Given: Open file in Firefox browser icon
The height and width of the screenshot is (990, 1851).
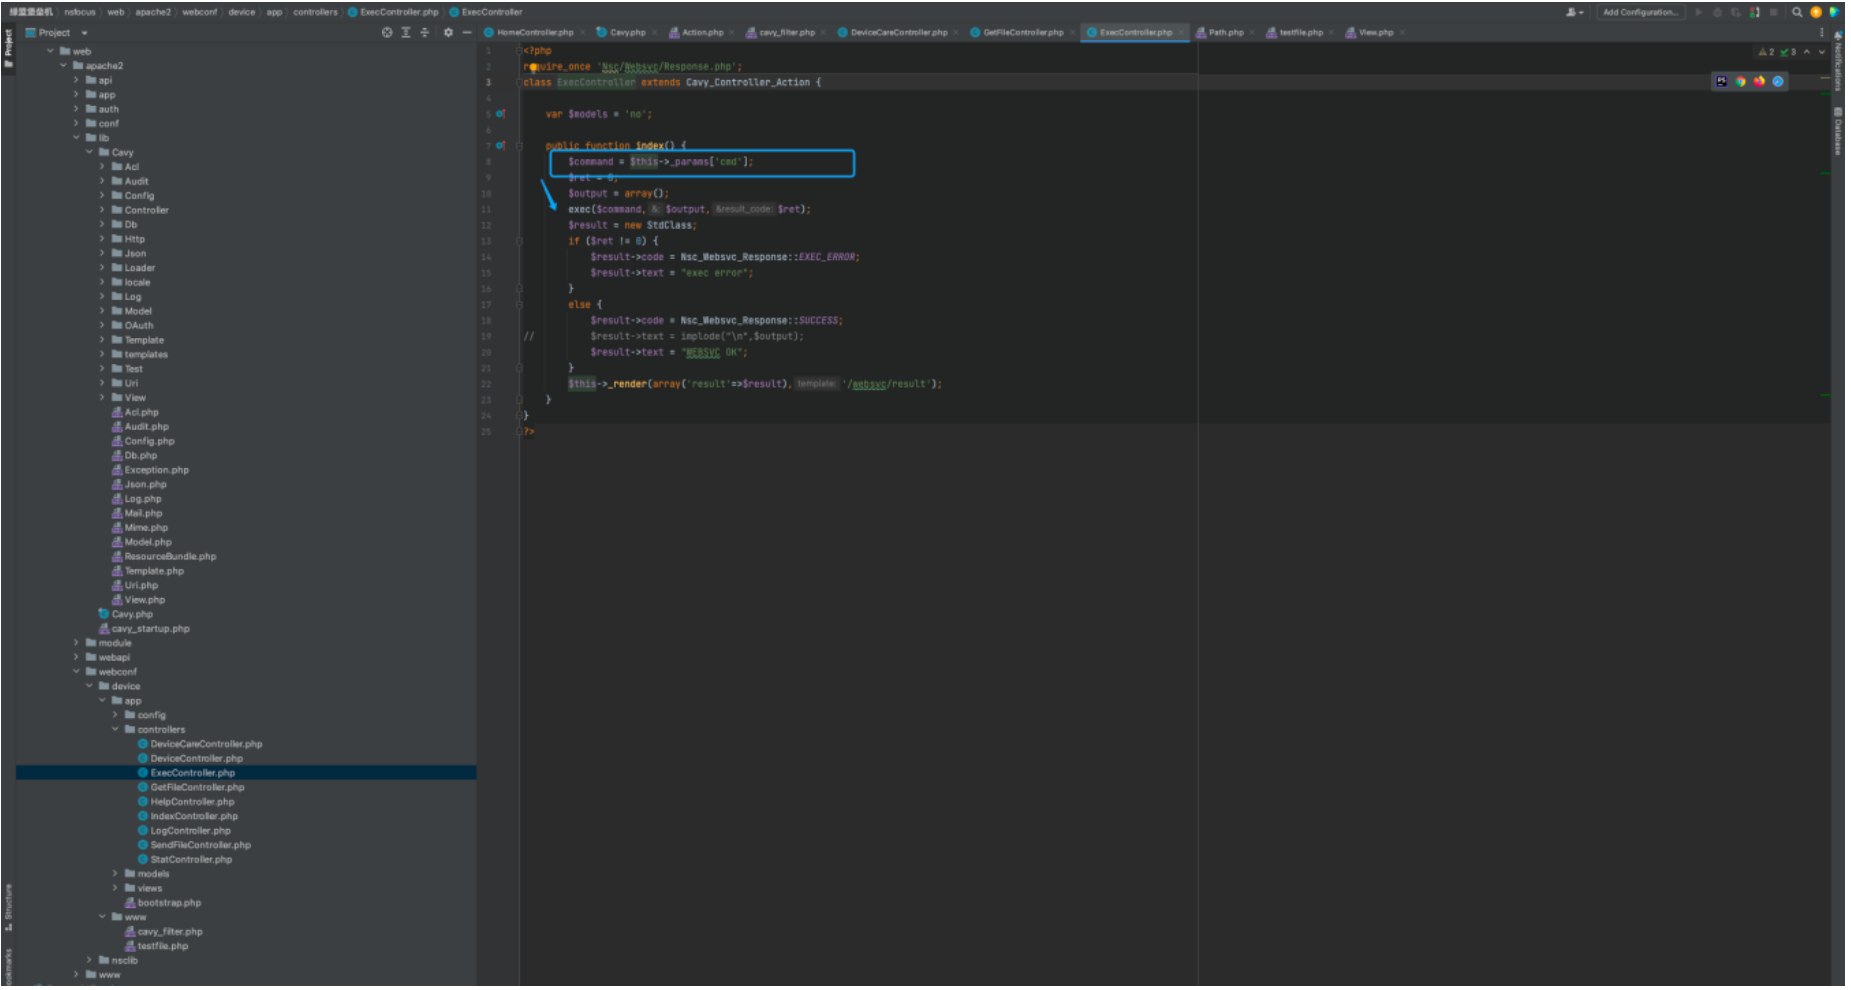Looking at the screenshot, I should 1759,82.
